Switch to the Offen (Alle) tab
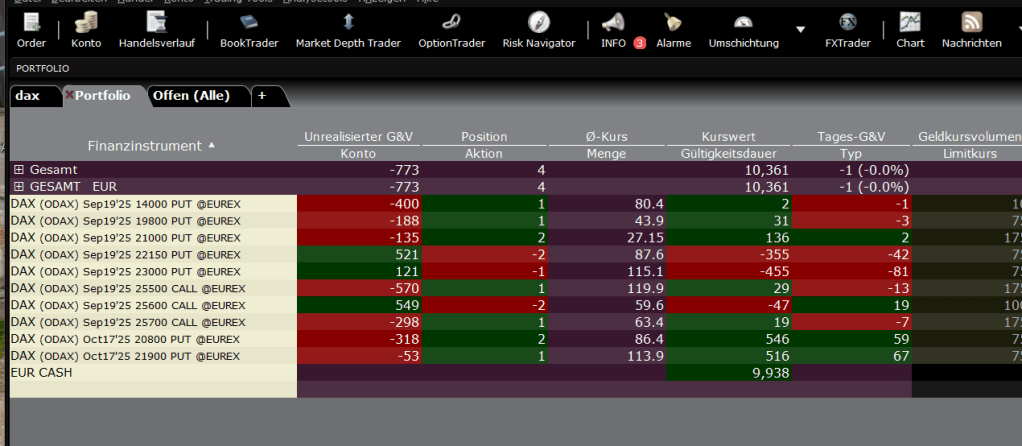1022x446 pixels. coord(190,96)
